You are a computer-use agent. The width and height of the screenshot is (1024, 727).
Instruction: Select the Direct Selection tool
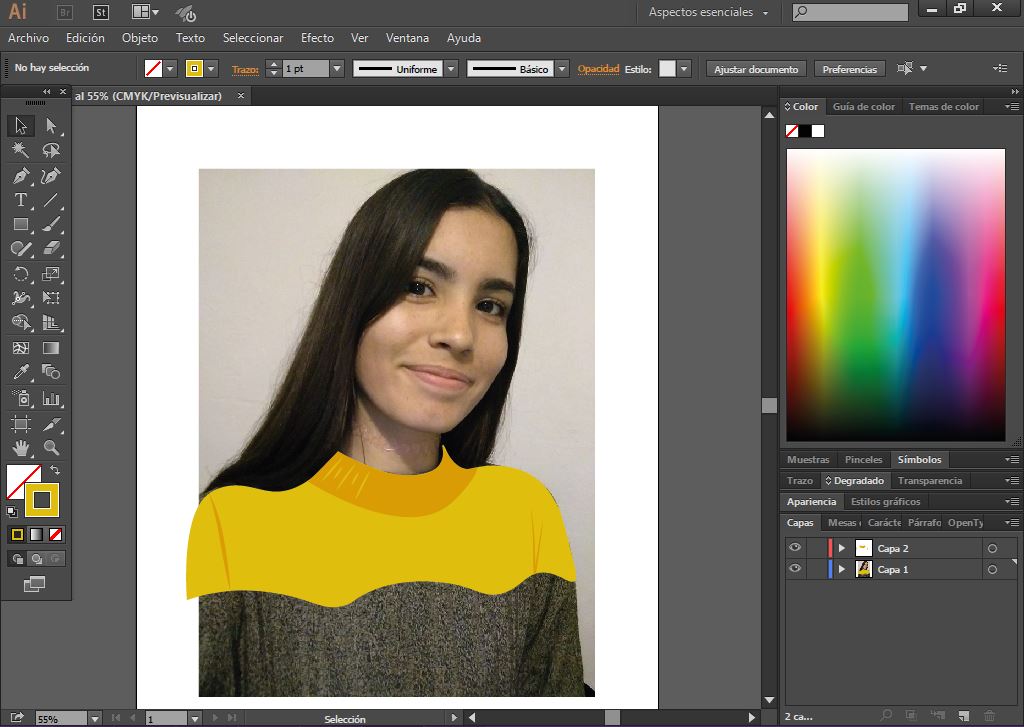pyautogui.click(x=51, y=125)
